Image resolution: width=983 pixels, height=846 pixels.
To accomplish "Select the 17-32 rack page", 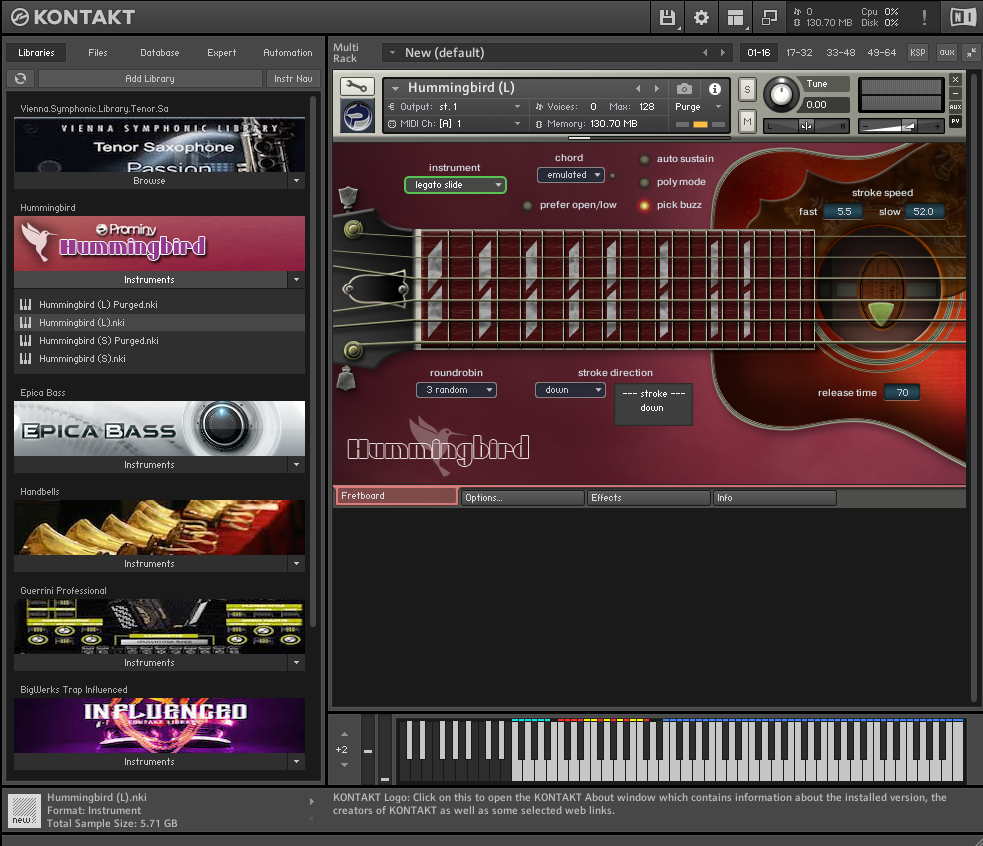I will pos(799,53).
